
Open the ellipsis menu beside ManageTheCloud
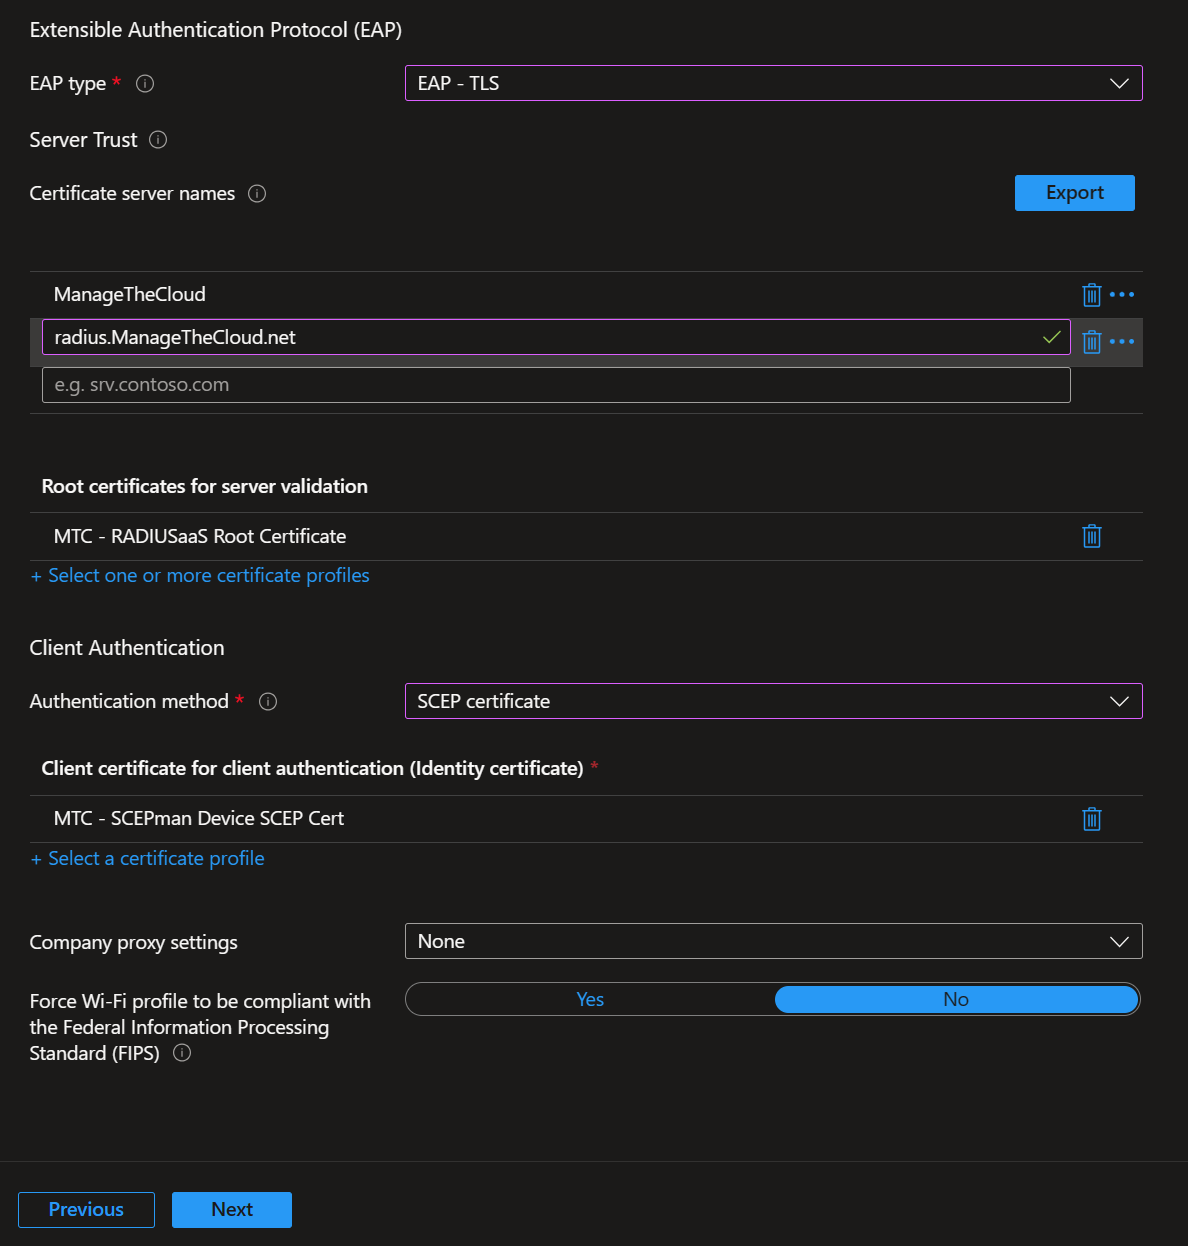click(1122, 294)
